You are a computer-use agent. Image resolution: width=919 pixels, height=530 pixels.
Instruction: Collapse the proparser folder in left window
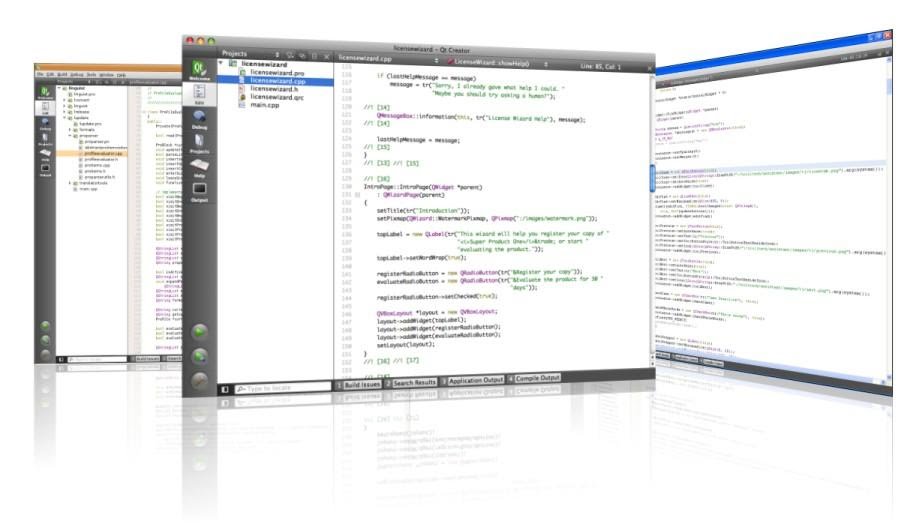[70, 135]
